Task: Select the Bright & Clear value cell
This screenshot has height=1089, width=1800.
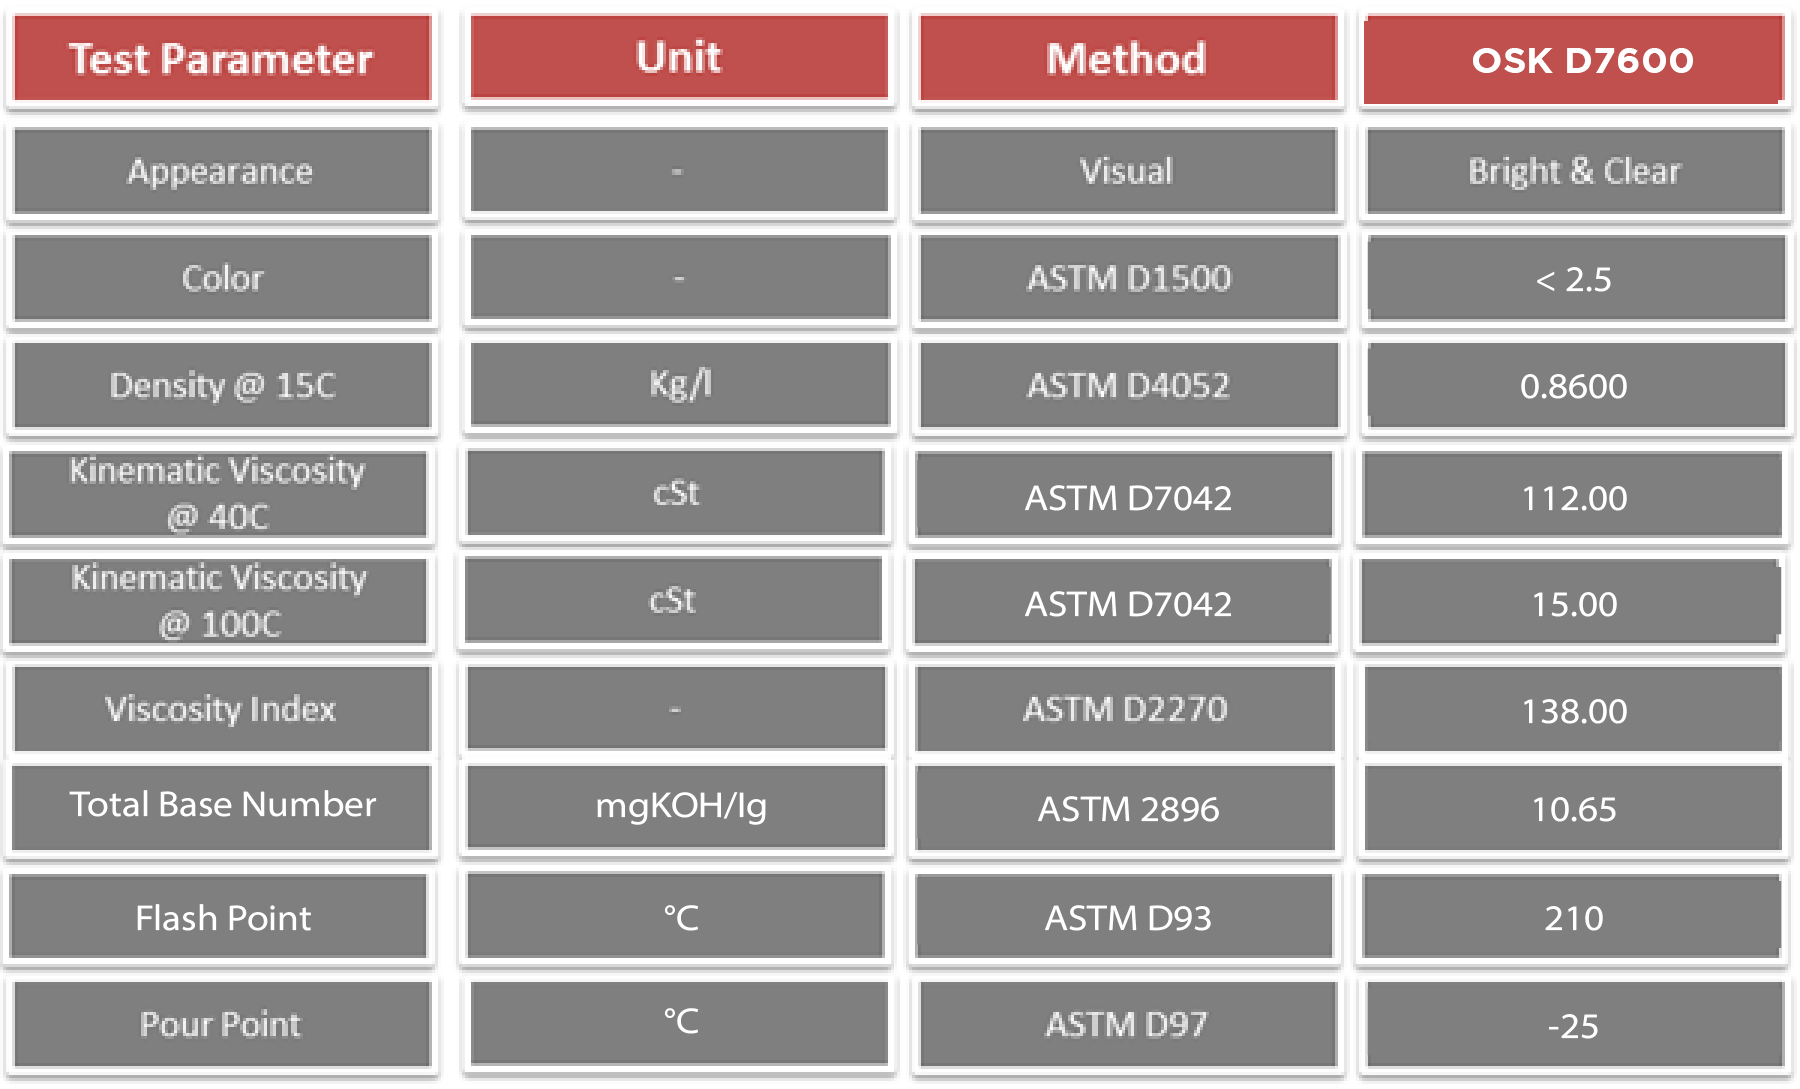Action: [x=1575, y=171]
